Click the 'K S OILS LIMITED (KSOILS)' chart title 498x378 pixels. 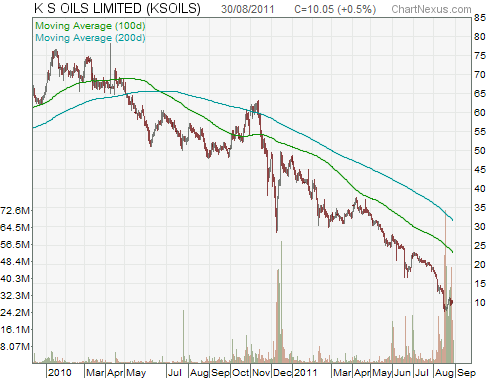pos(117,9)
